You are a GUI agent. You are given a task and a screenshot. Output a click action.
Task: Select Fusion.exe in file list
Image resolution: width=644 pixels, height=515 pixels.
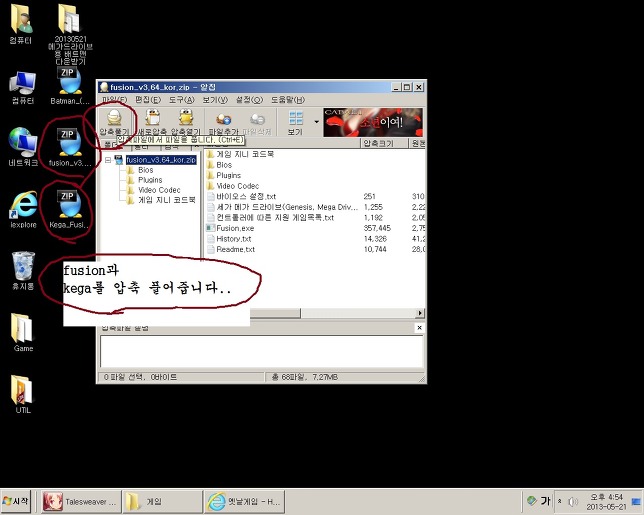235,228
